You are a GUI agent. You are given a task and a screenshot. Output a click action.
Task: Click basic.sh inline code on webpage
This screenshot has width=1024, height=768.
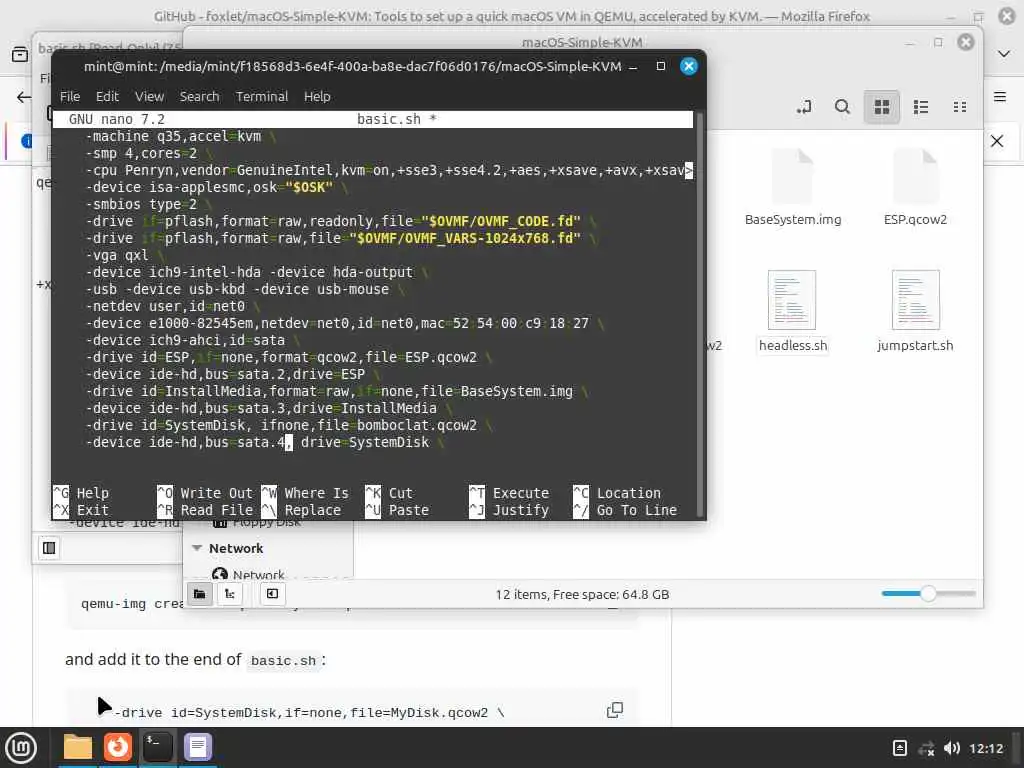point(283,660)
